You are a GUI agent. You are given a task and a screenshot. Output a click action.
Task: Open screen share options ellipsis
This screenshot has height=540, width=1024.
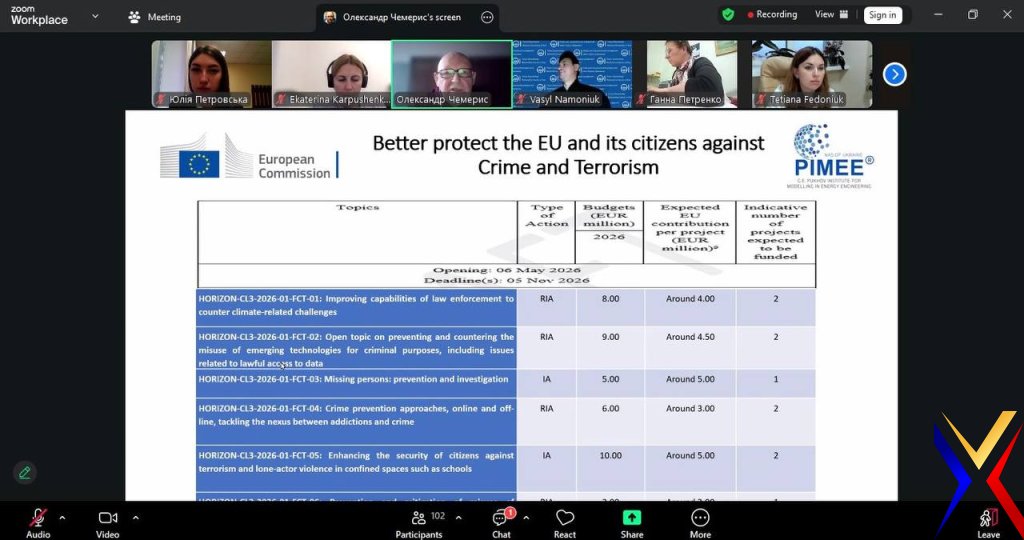click(x=487, y=17)
